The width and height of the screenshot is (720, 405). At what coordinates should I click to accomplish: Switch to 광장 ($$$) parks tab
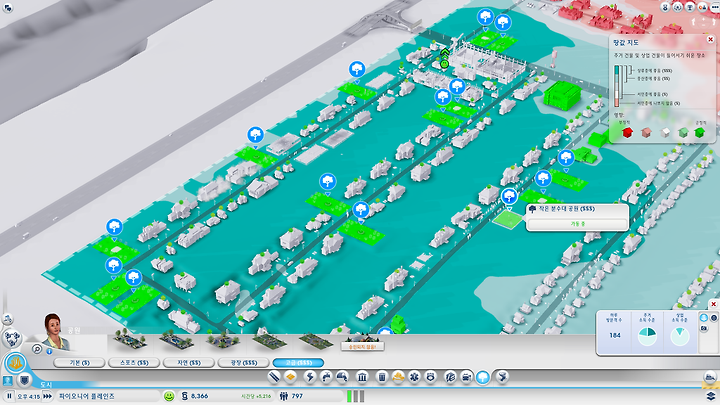(x=243, y=363)
